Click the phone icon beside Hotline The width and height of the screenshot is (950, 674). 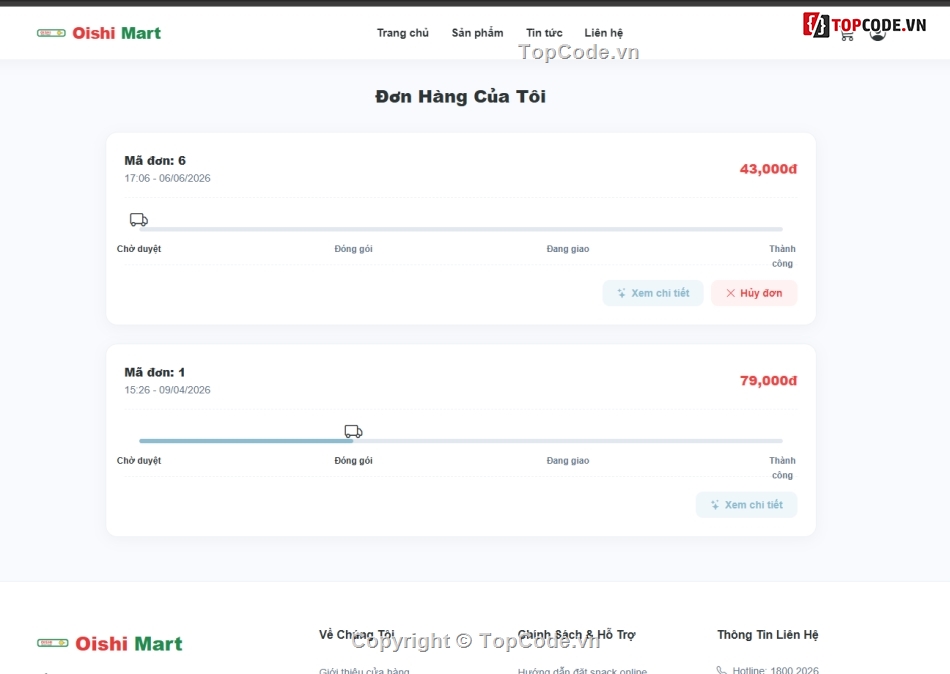(722, 670)
